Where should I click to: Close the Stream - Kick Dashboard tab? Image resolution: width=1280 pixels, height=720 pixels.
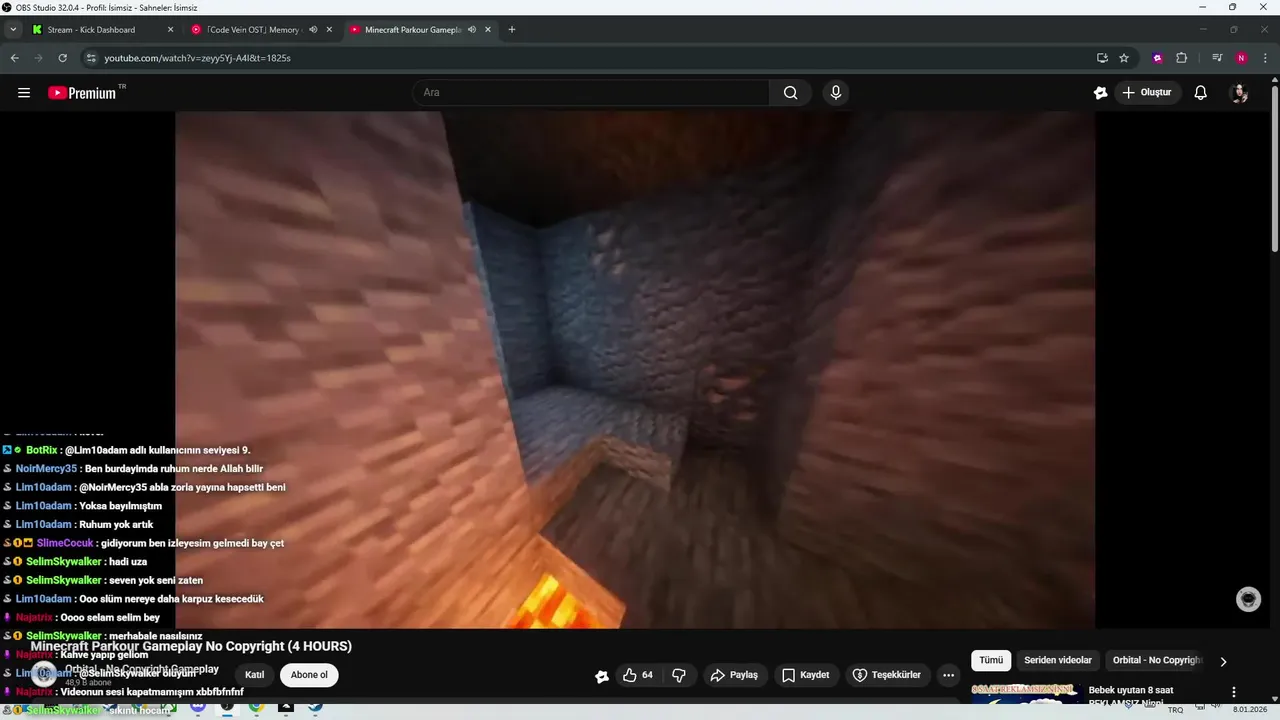pos(170,29)
